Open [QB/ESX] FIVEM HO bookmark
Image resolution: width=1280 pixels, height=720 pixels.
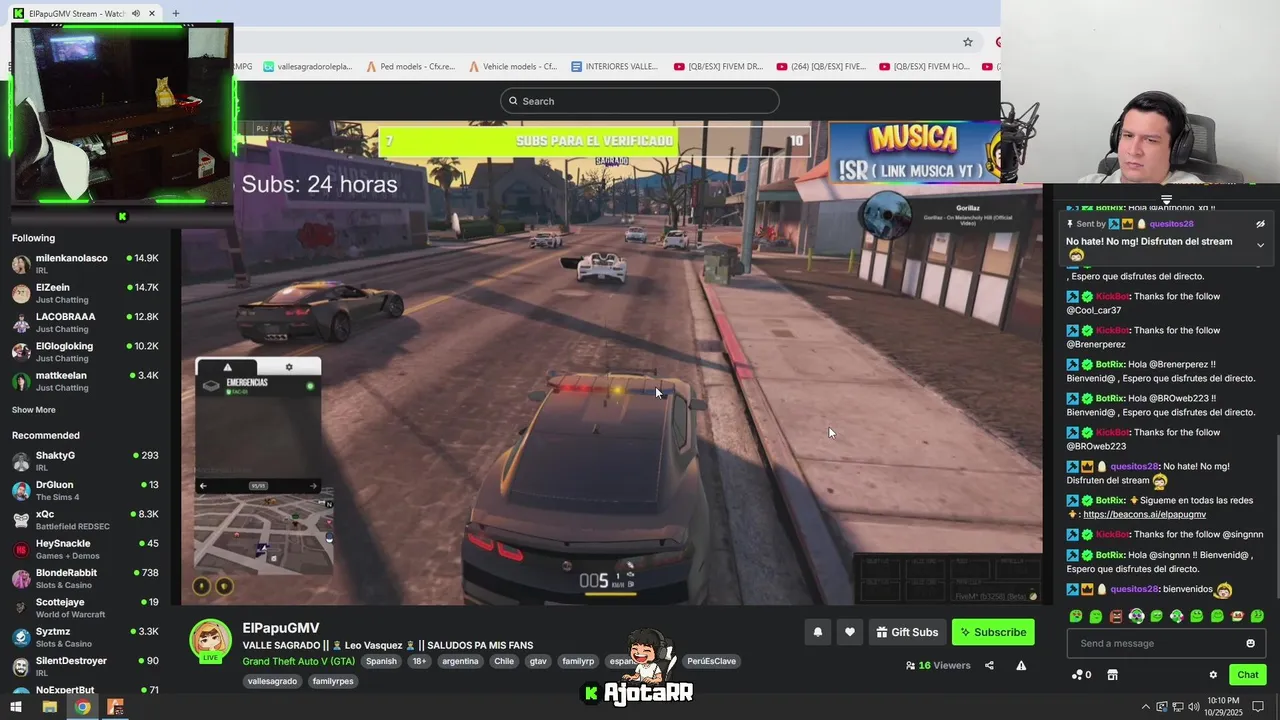click(x=924, y=67)
